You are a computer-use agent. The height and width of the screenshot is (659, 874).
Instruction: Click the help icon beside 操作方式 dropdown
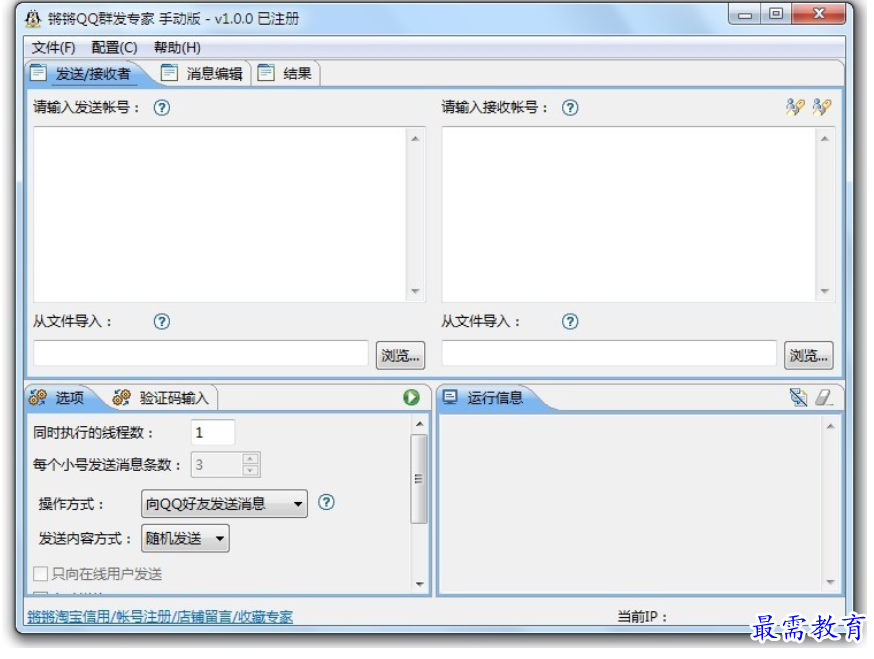tap(326, 502)
